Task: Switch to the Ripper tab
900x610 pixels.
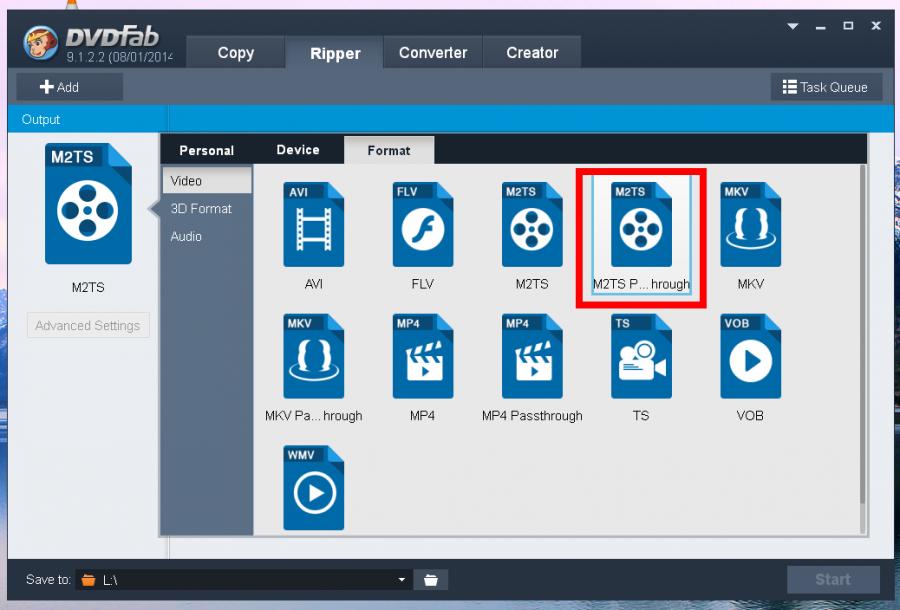Action: click(x=335, y=53)
